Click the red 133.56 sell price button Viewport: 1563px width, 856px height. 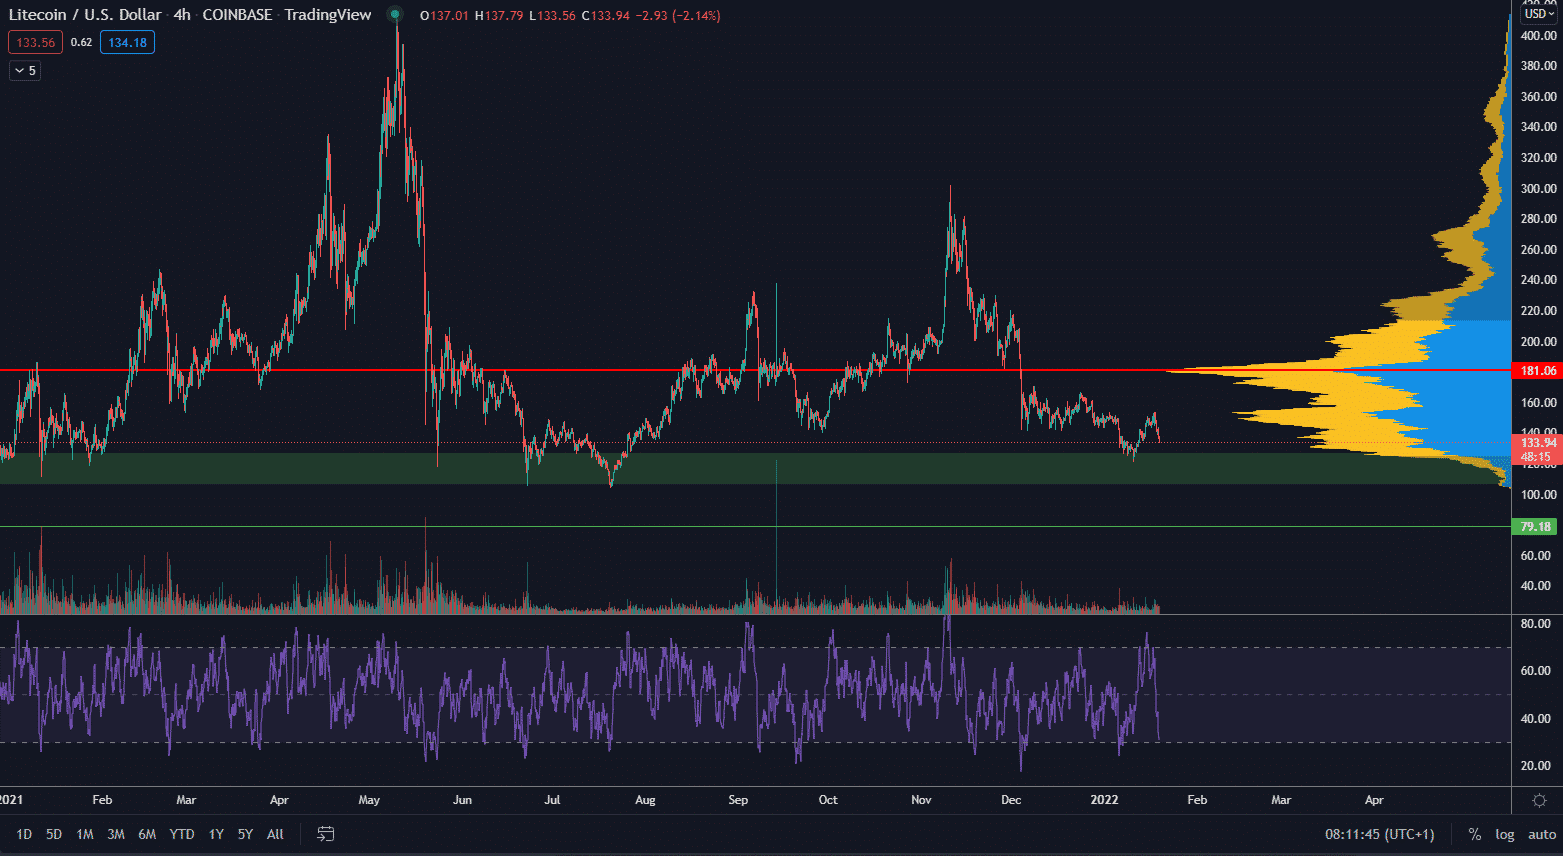pyautogui.click(x=35, y=42)
